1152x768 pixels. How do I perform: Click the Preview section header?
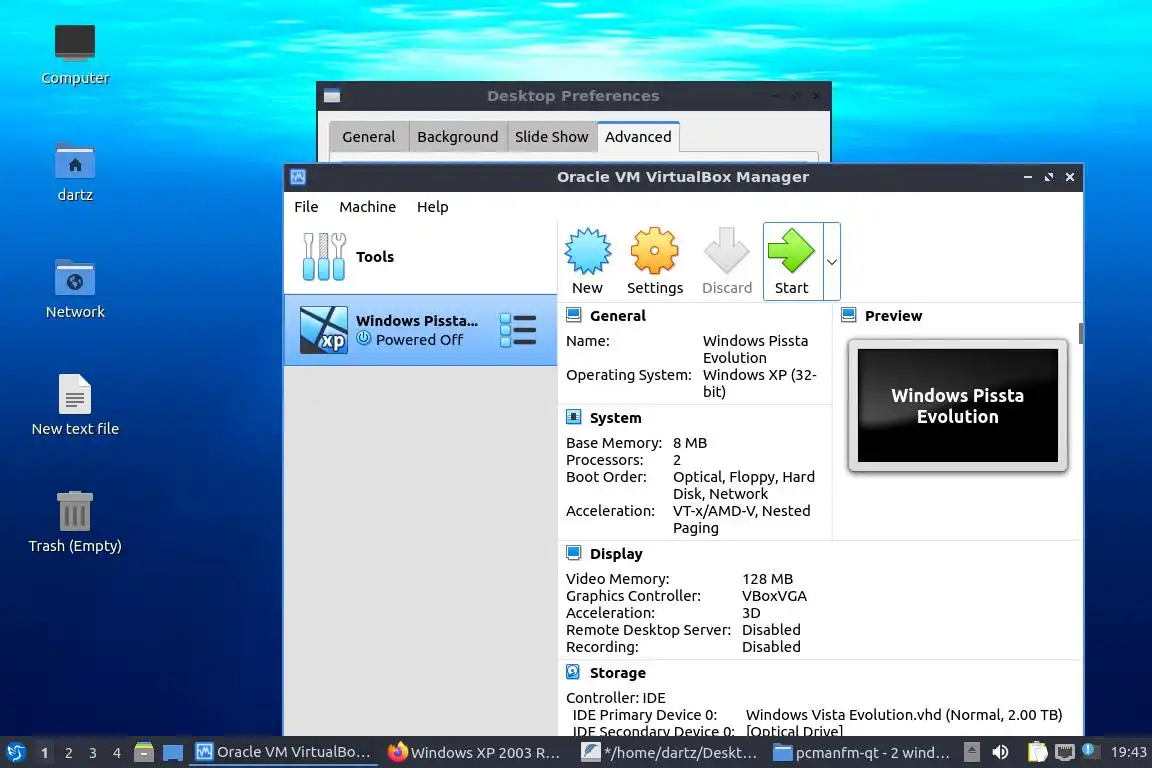pyautogui.click(x=893, y=316)
